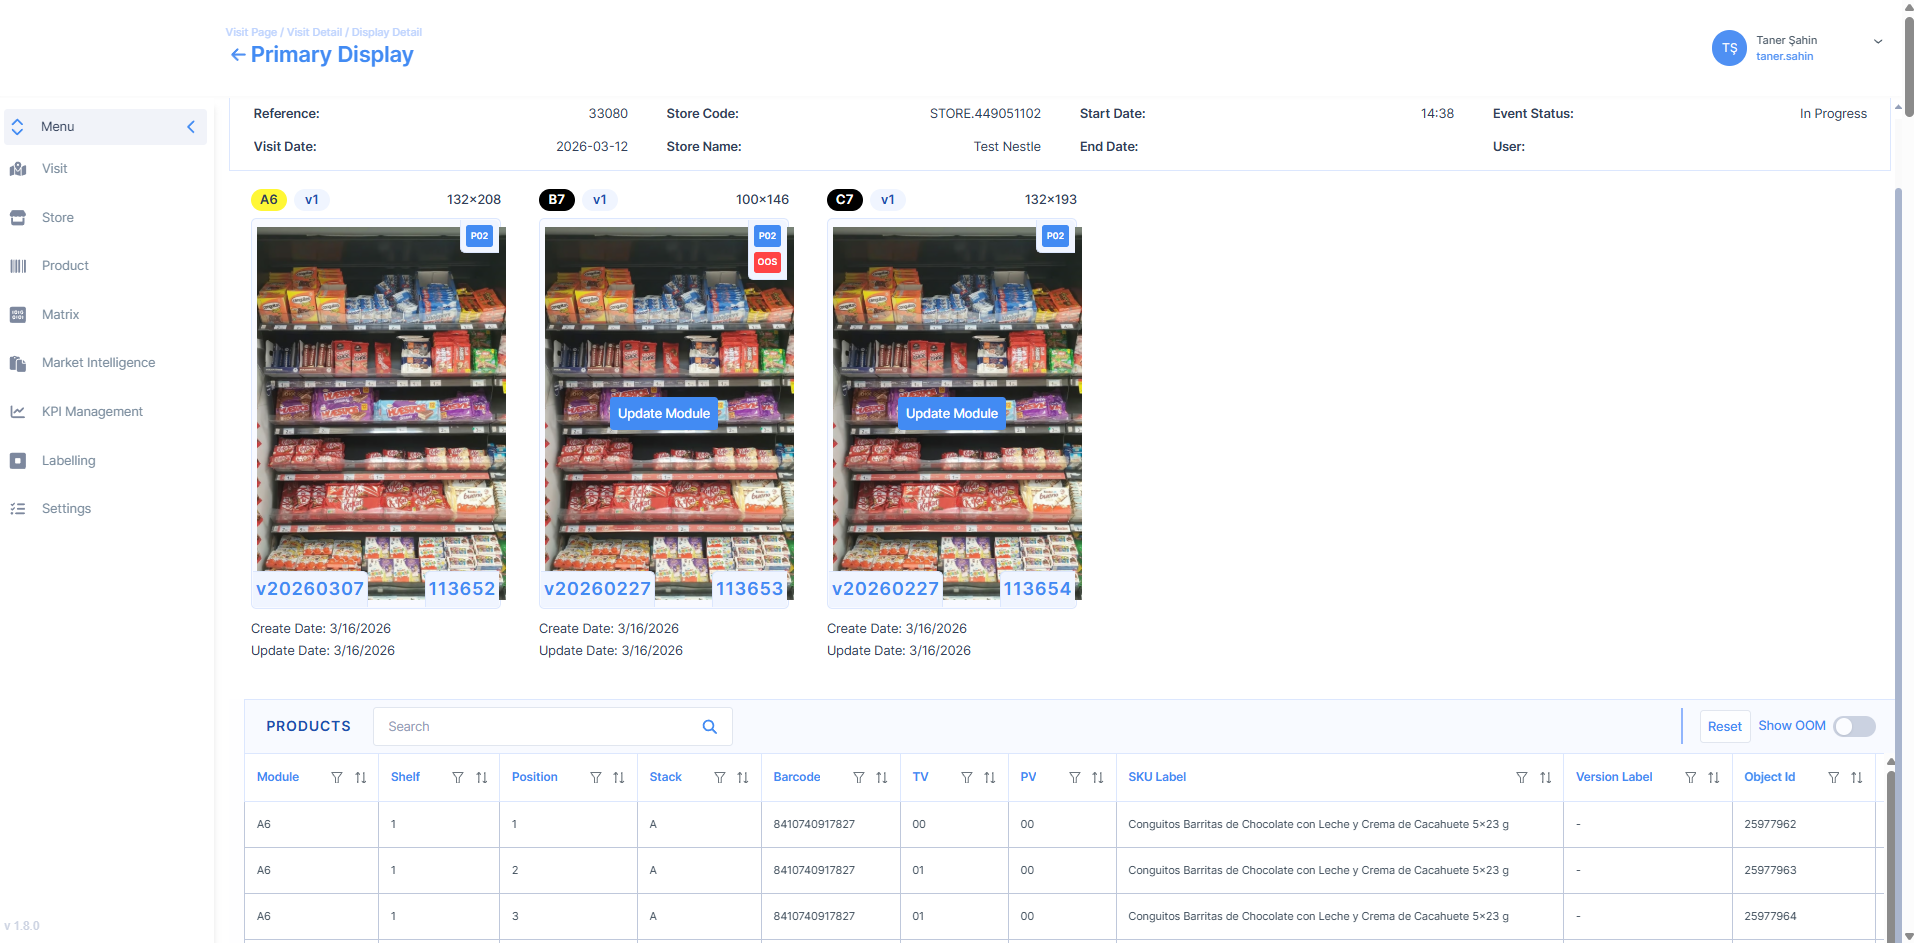Click the OOS badge on B7 image

pos(767,262)
